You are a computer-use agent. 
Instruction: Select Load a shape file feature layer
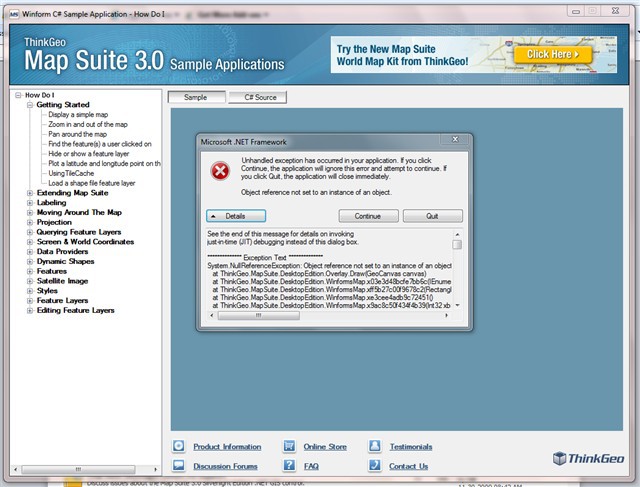[91, 183]
